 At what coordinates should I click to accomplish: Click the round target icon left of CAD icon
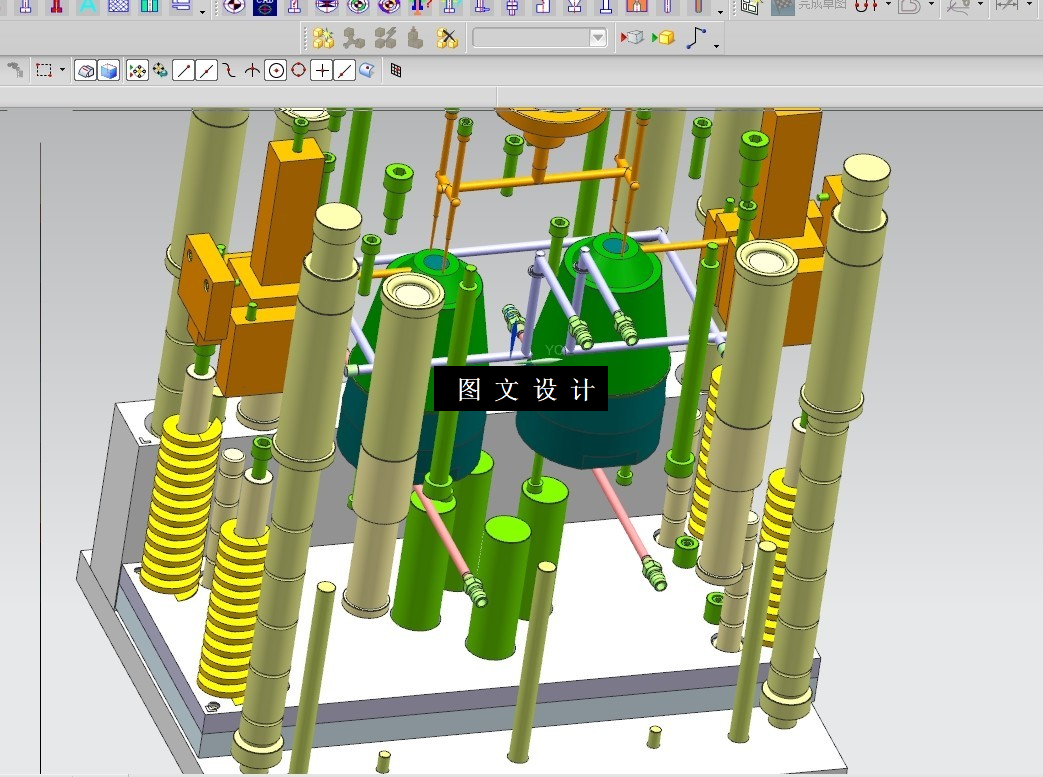point(233,7)
